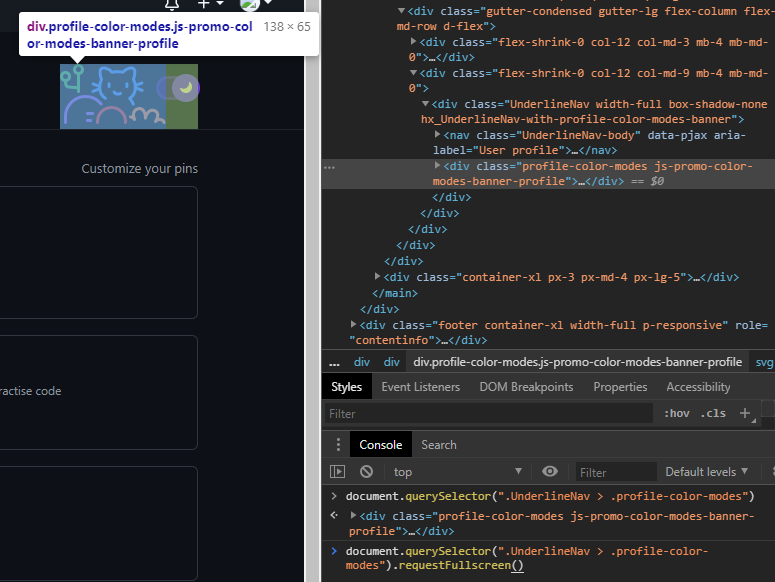Collapse the UnderlineNav width-full div node
Image resolution: width=775 pixels, height=582 pixels.
[425, 104]
